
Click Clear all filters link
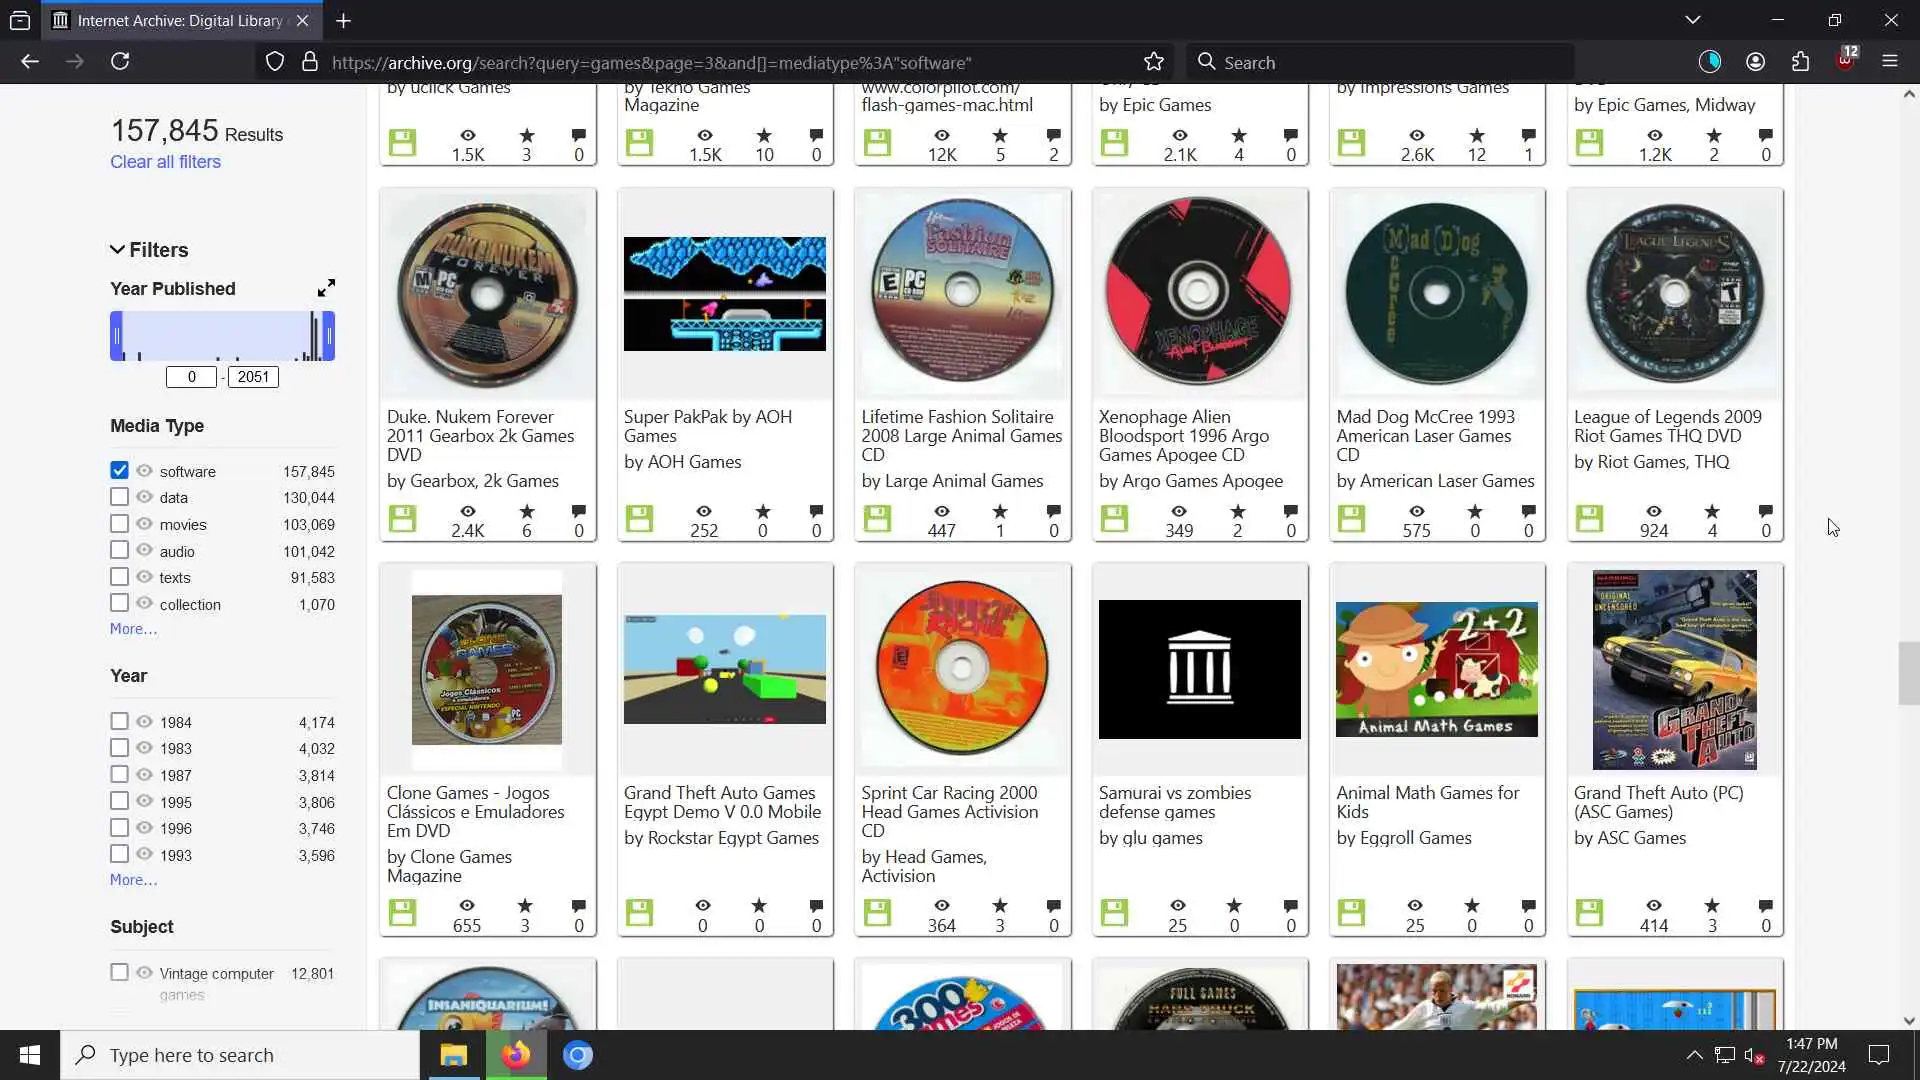(165, 162)
